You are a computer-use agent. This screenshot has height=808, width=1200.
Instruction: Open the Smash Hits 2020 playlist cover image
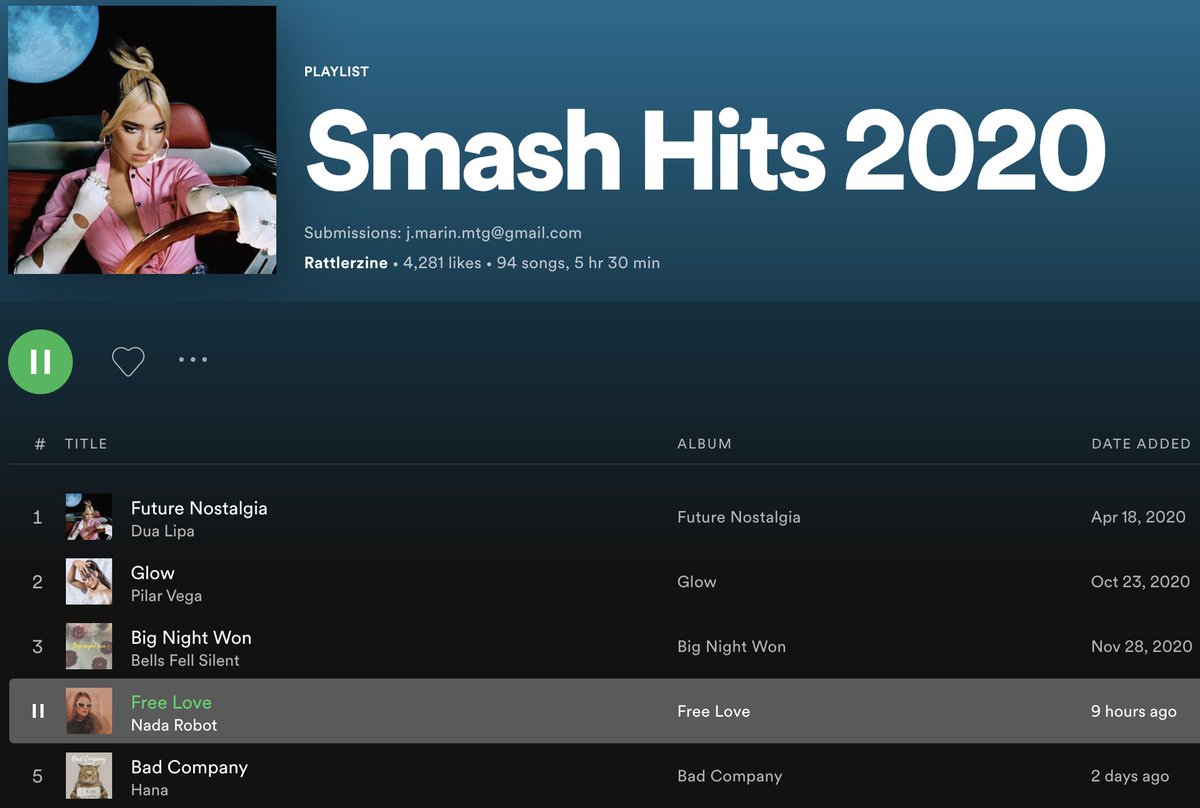(x=142, y=140)
